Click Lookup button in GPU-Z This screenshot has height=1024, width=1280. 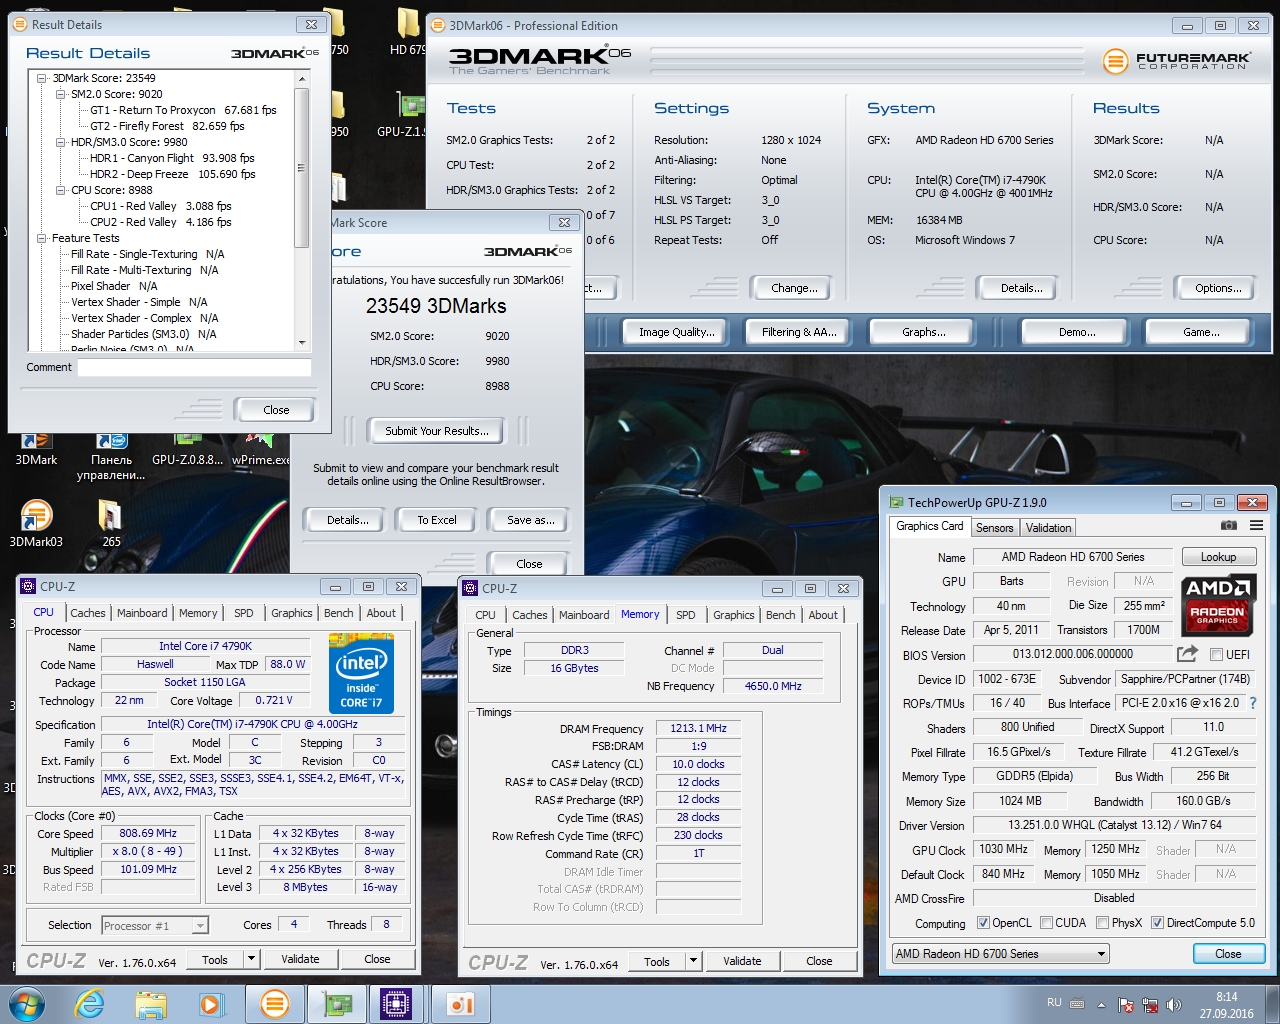[x=1218, y=557]
